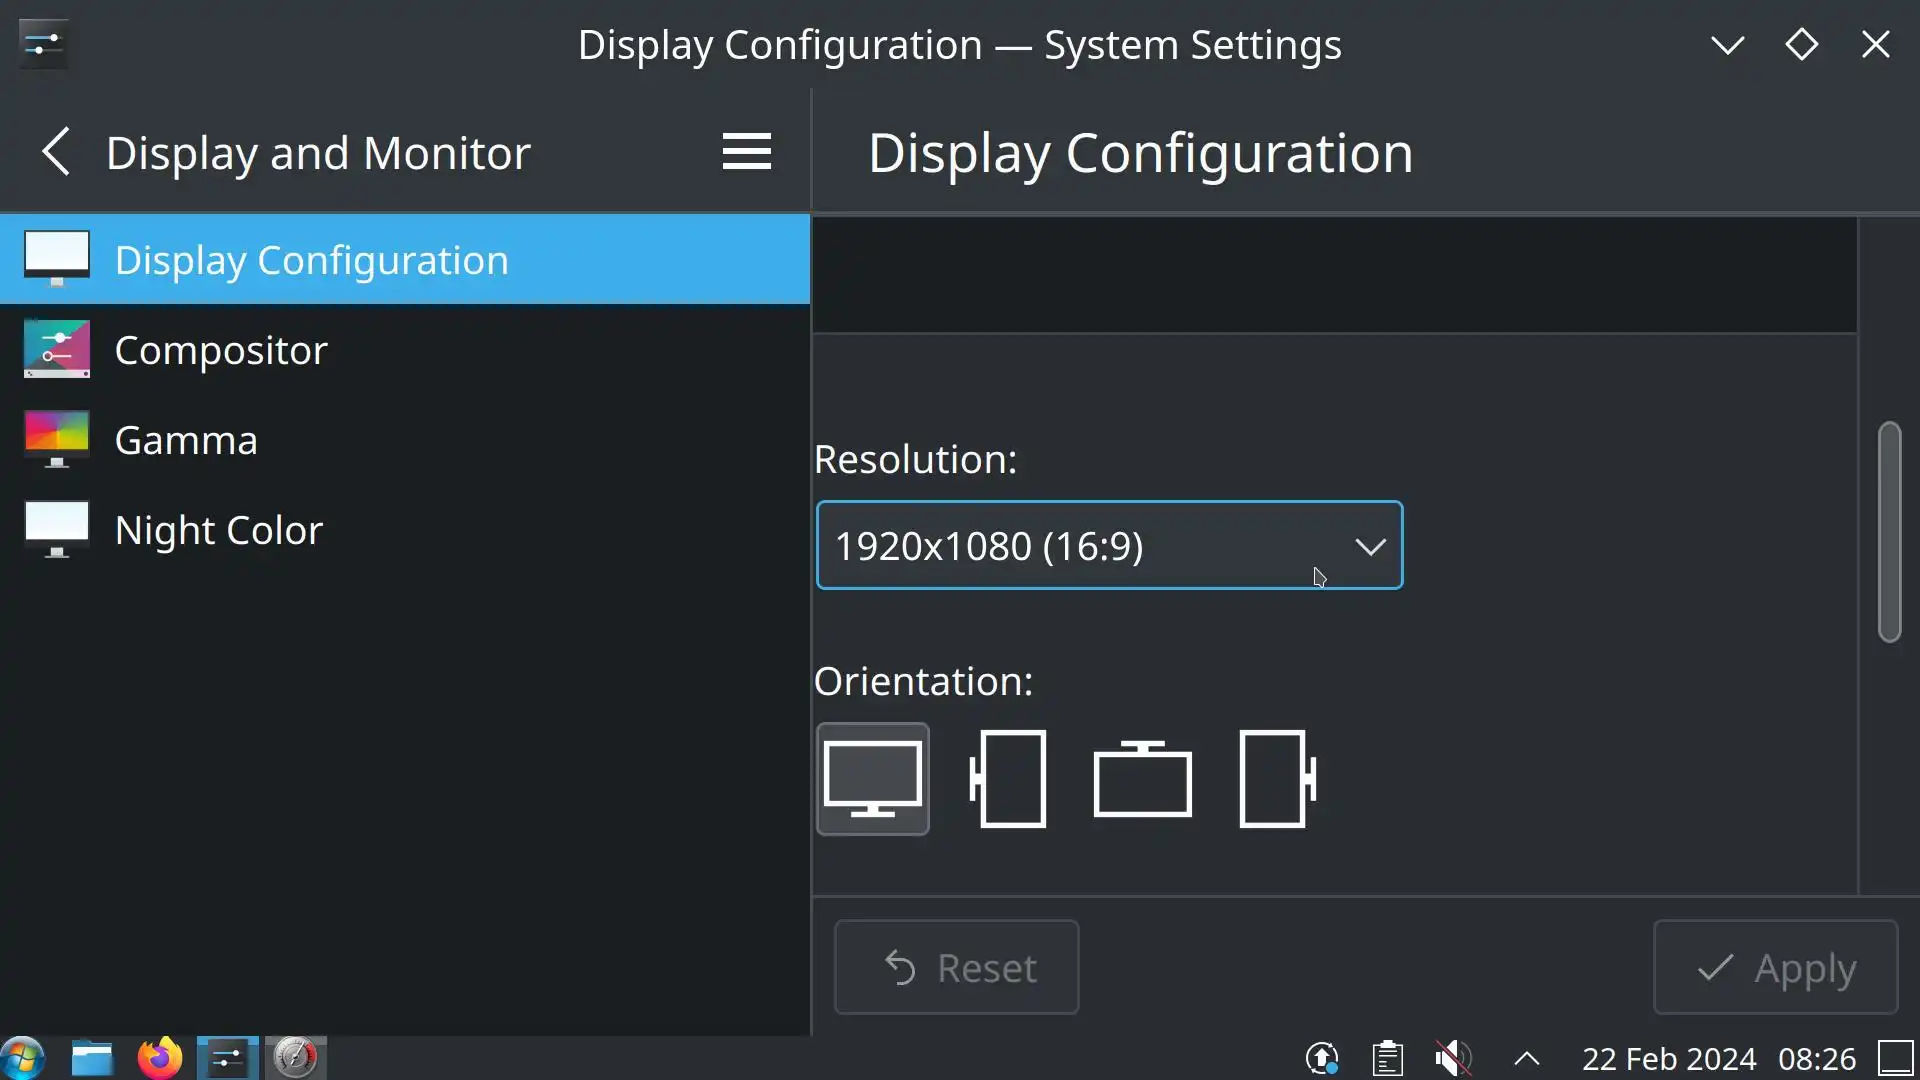Go back from Display and Monitor

56,152
